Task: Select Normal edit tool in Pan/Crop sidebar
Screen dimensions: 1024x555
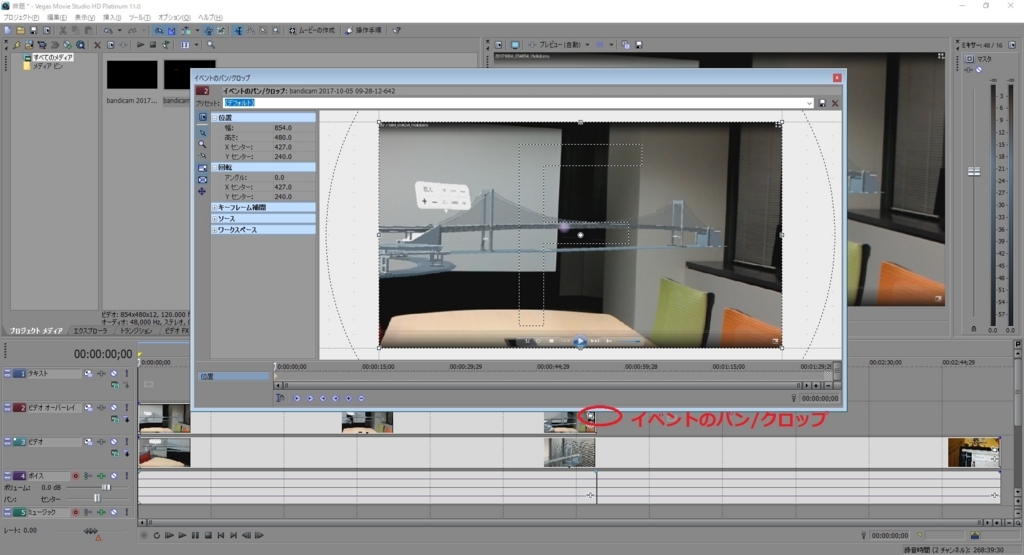Action: (202, 133)
